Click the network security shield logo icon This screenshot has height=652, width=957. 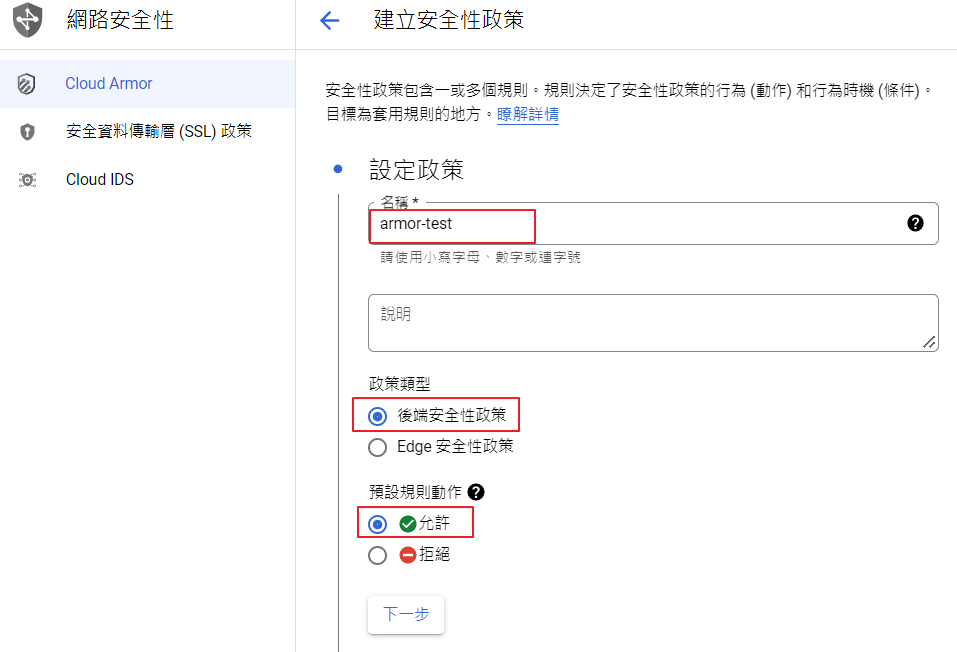click(28, 19)
